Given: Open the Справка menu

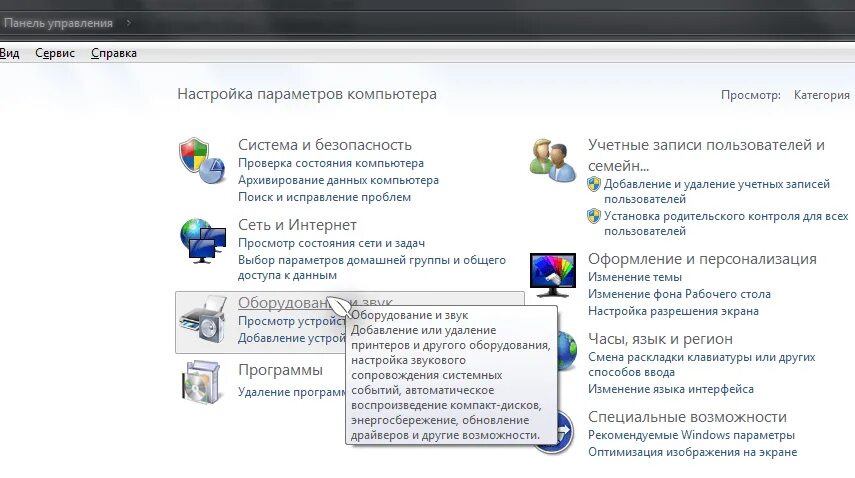Looking at the screenshot, I should pos(113,53).
